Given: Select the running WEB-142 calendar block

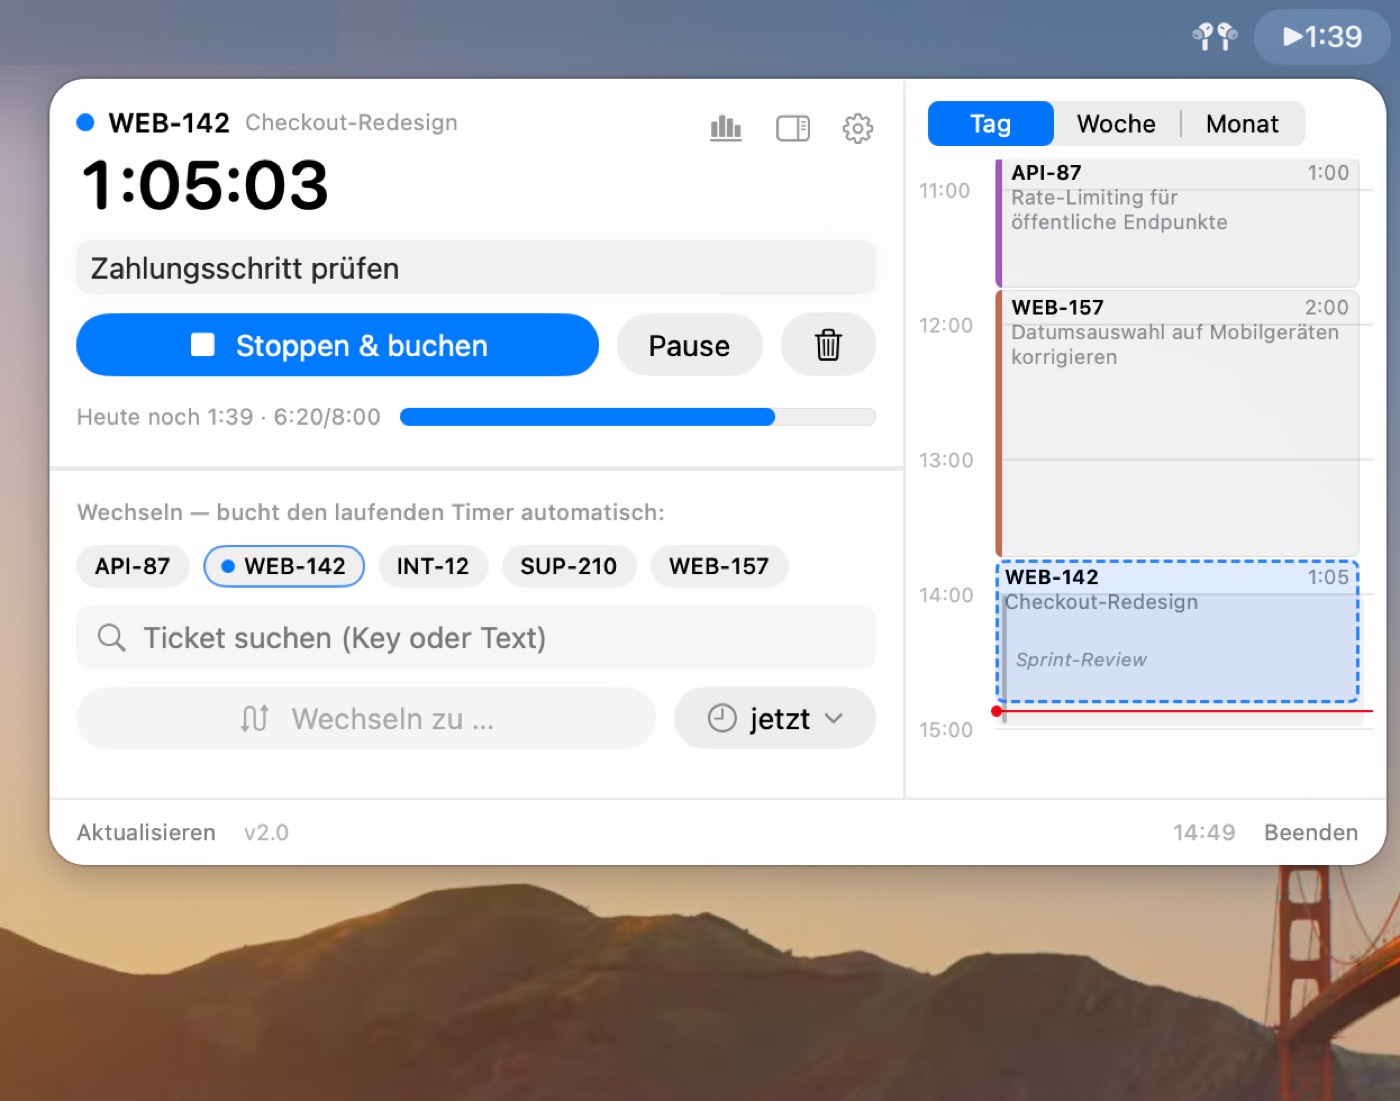Looking at the screenshot, I should (1177, 632).
